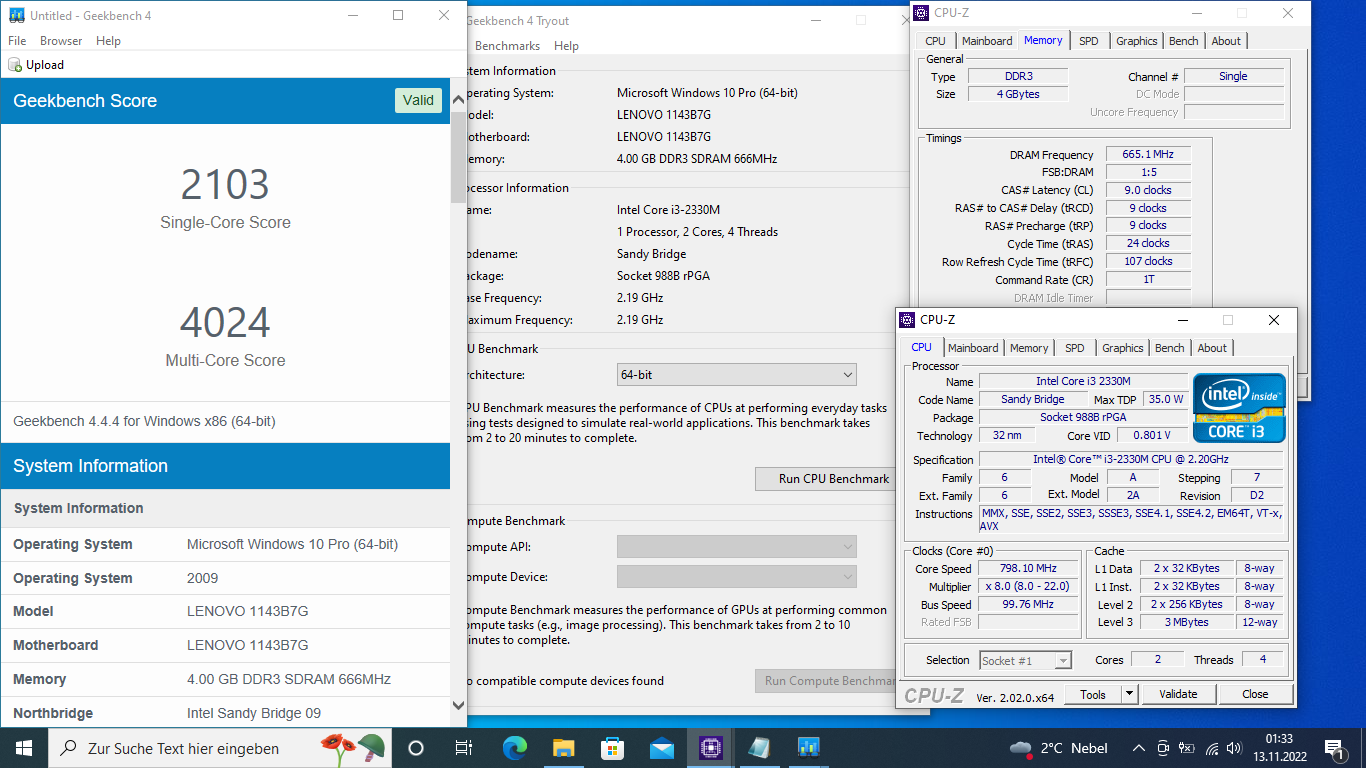The image size is (1366, 768).
Task: Click the Geekbench glasses icon on the taskbar
Action: click(759, 748)
